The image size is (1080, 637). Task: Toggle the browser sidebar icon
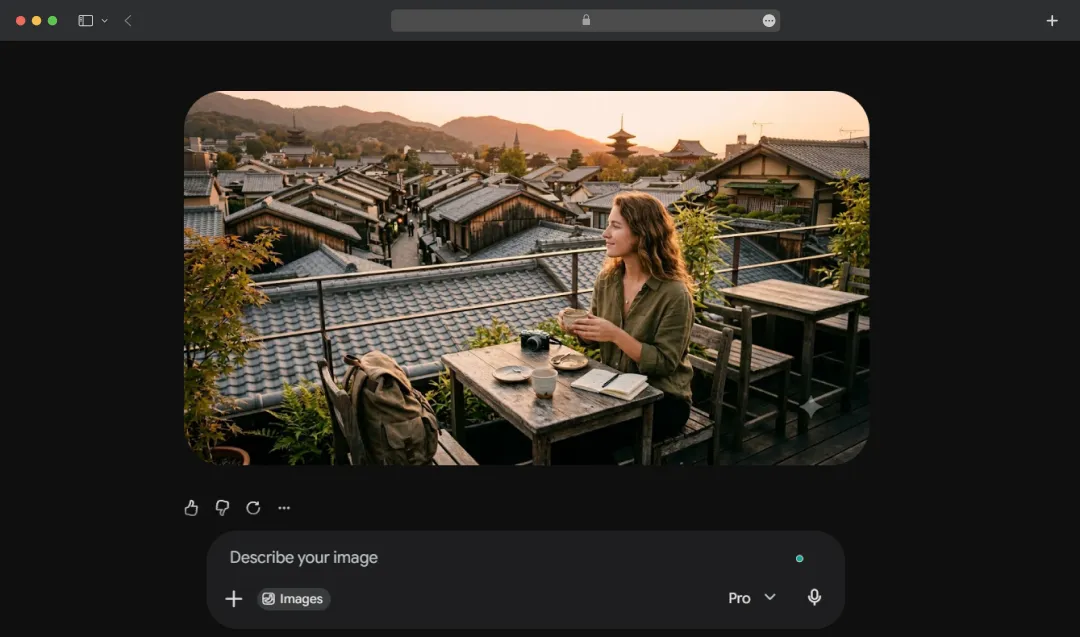(x=85, y=21)
